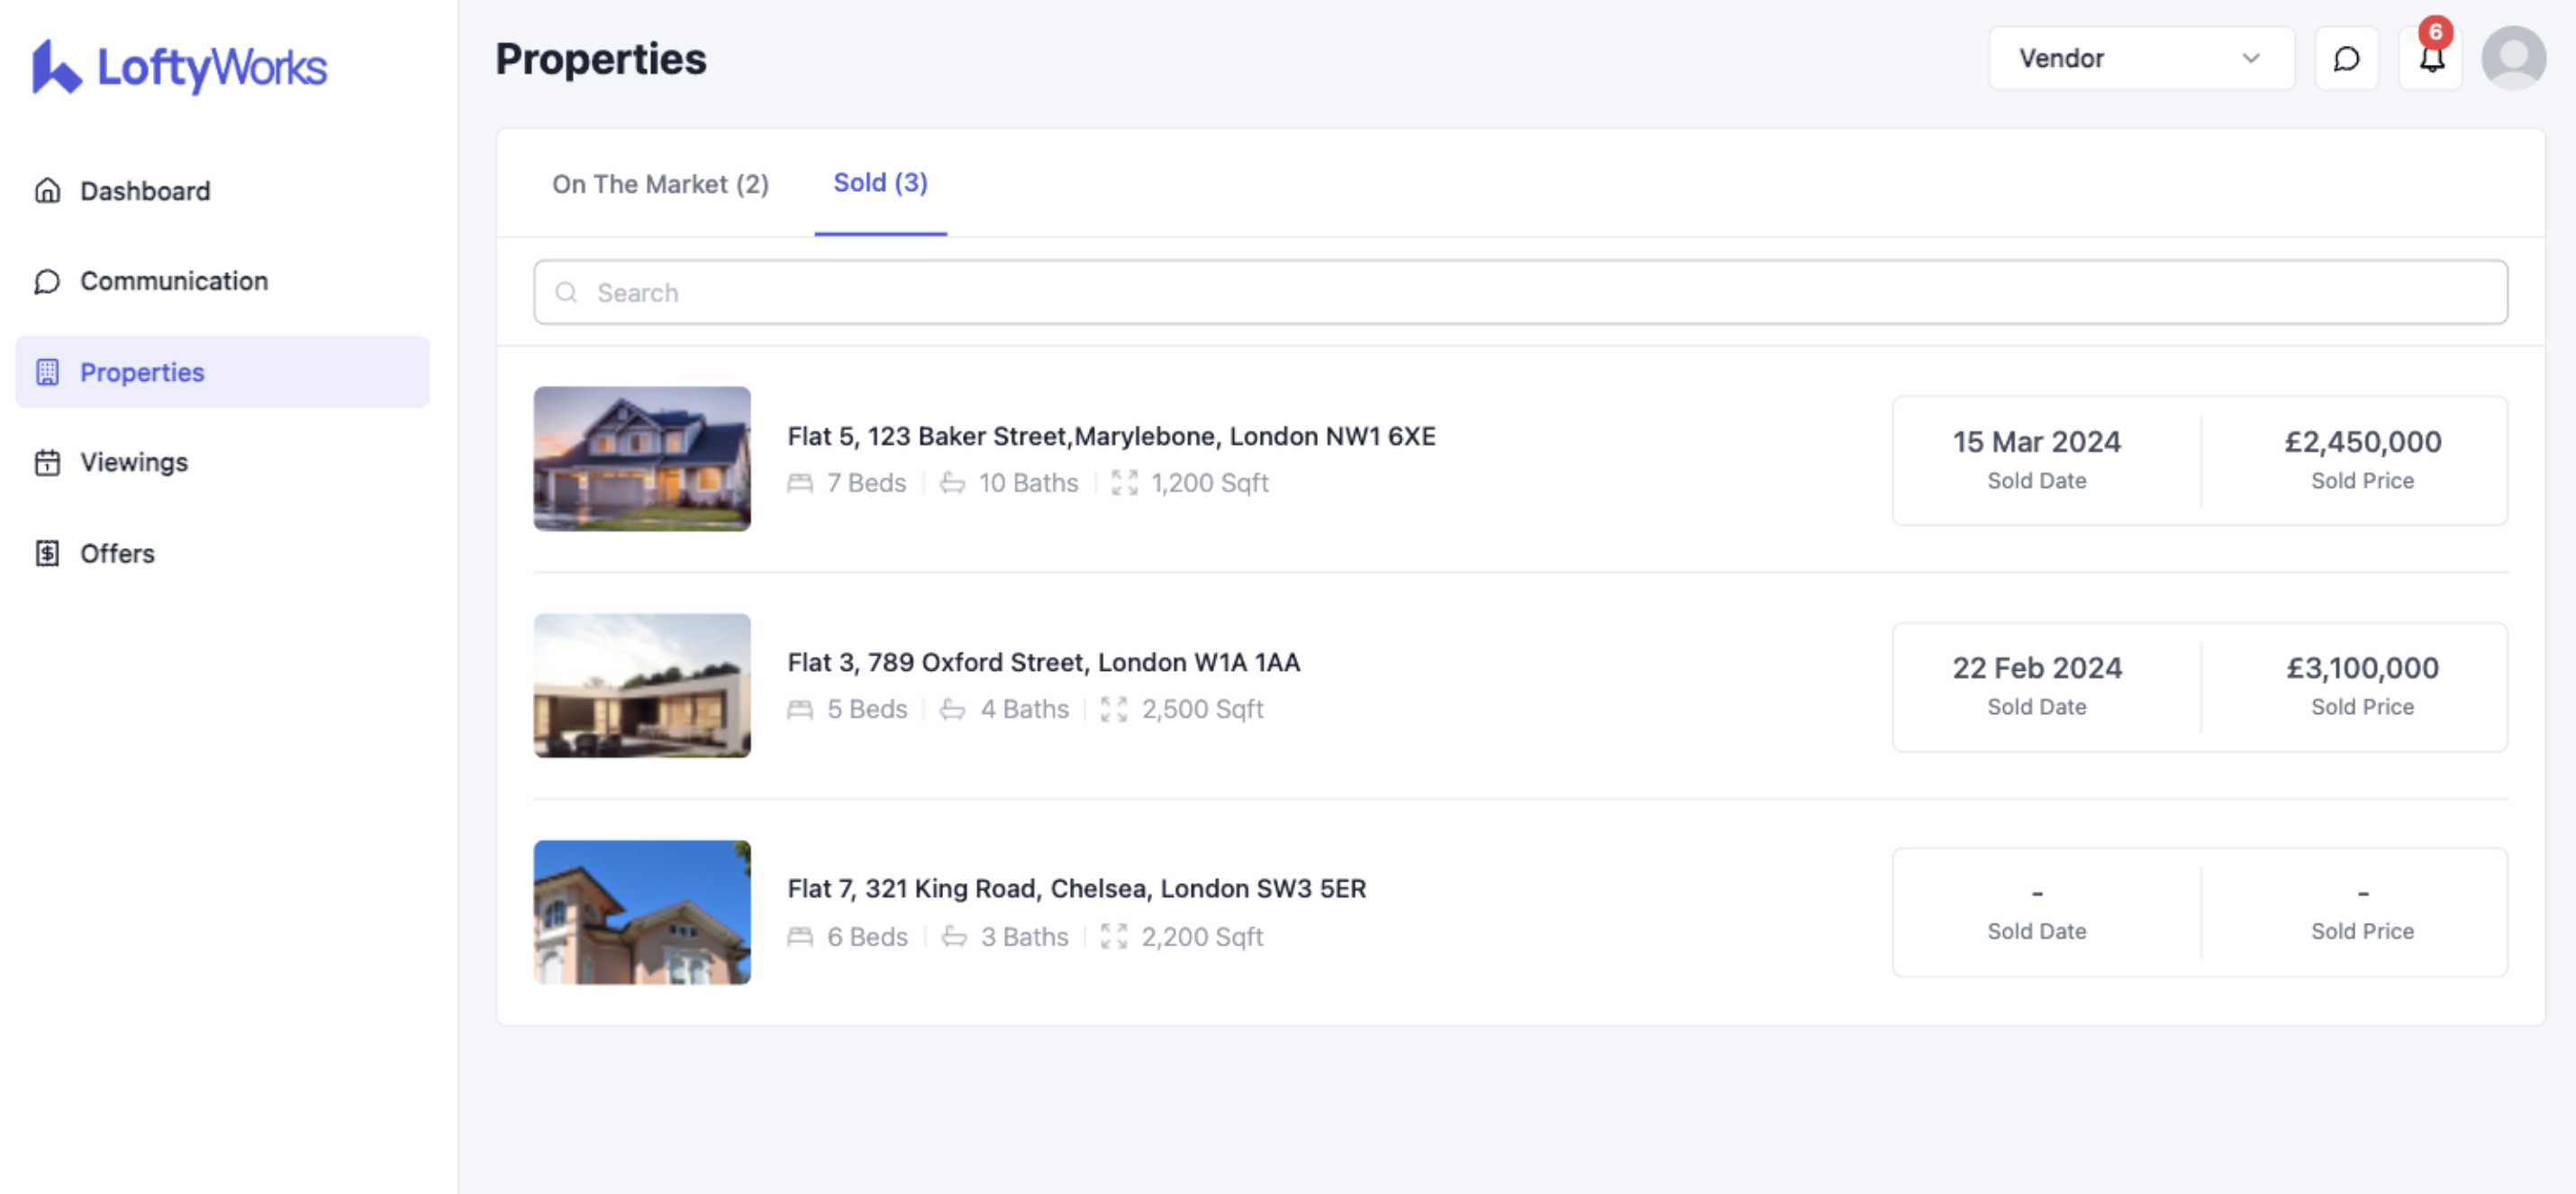
Task: Open the chat messages icon in header
Action: [x=2346, y=59]
